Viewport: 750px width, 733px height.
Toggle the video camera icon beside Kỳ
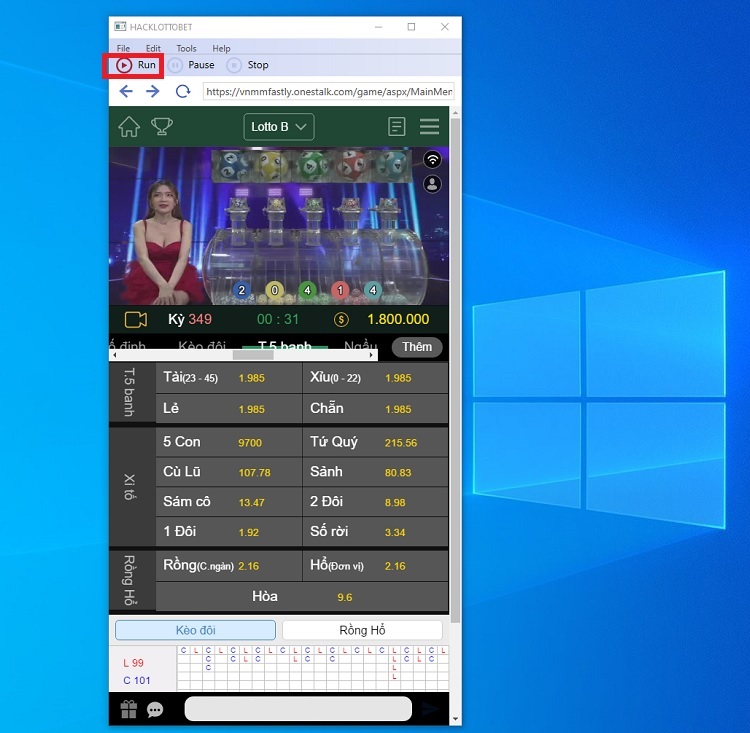(135, 319)
